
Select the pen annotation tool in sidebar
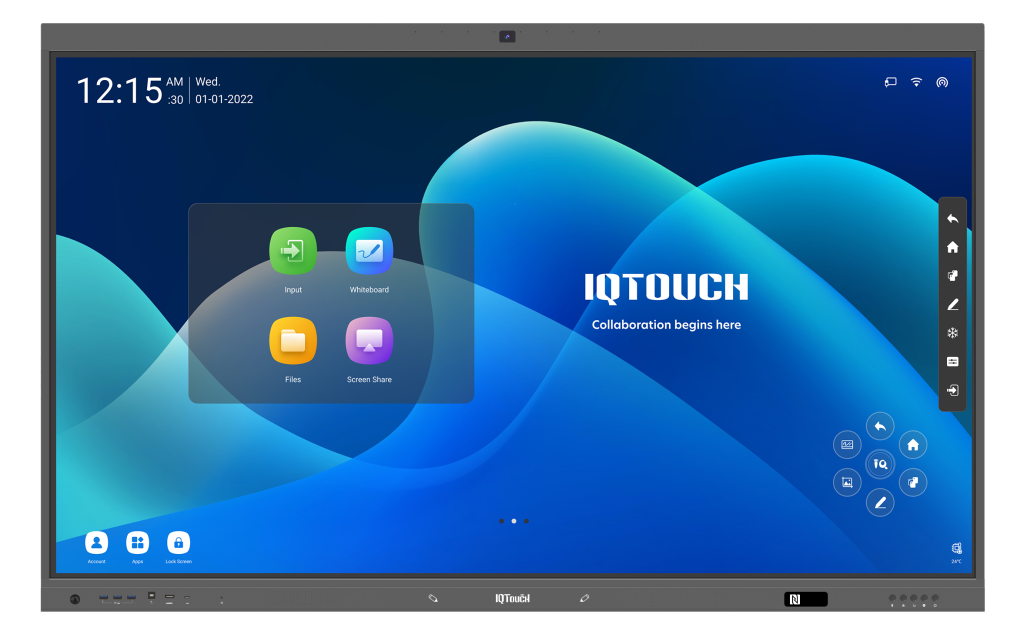pos(952,304)
